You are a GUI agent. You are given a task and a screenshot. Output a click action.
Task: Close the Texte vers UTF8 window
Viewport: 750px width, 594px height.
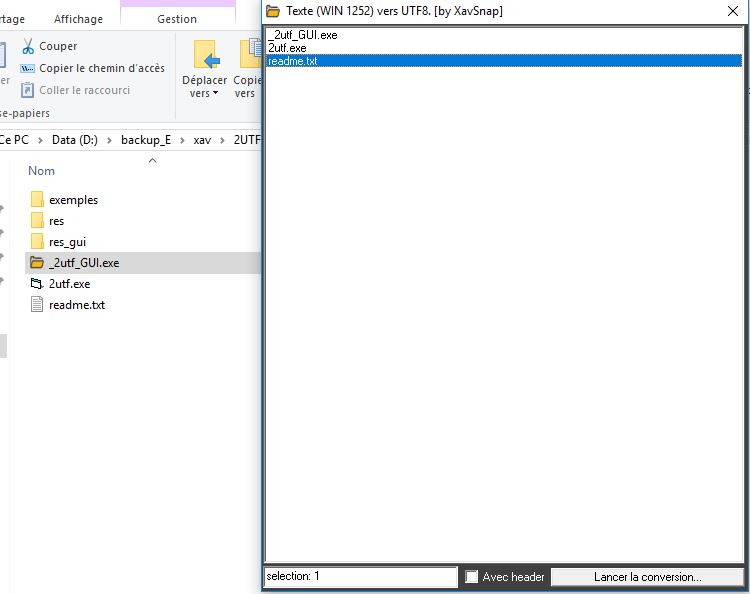point(732,11)
